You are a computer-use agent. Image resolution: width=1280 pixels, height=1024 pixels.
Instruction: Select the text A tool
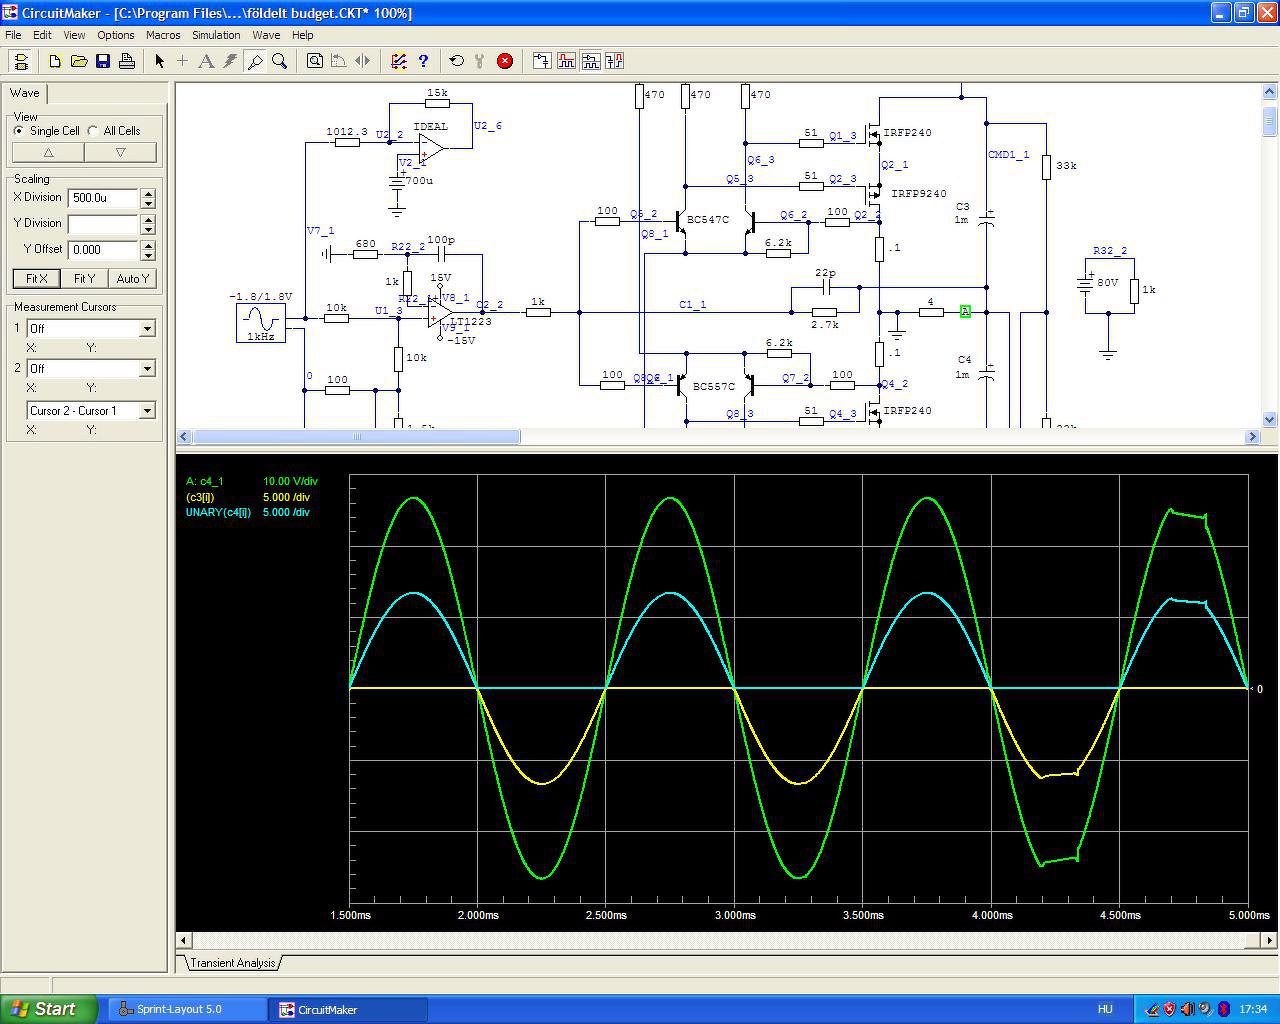(x=206, y=61)
